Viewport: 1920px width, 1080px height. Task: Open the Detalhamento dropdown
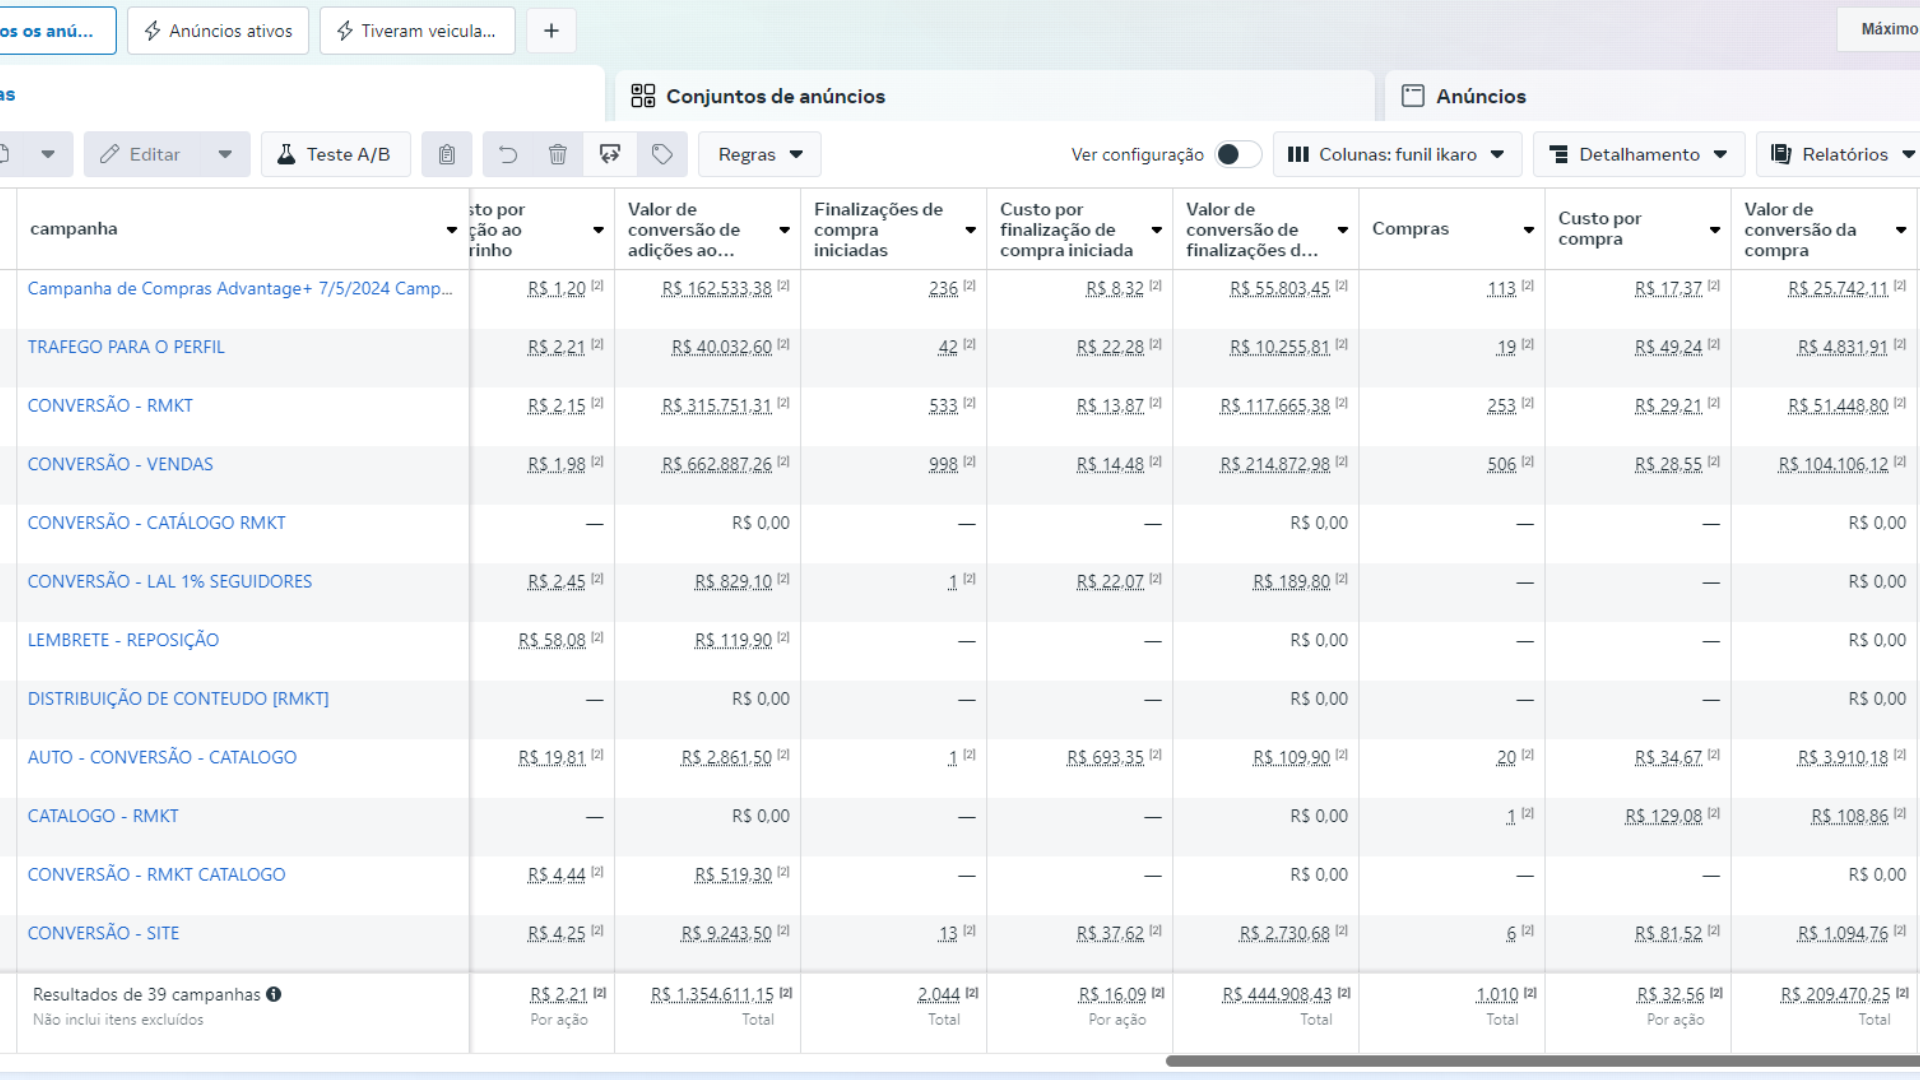[1638, 154]
